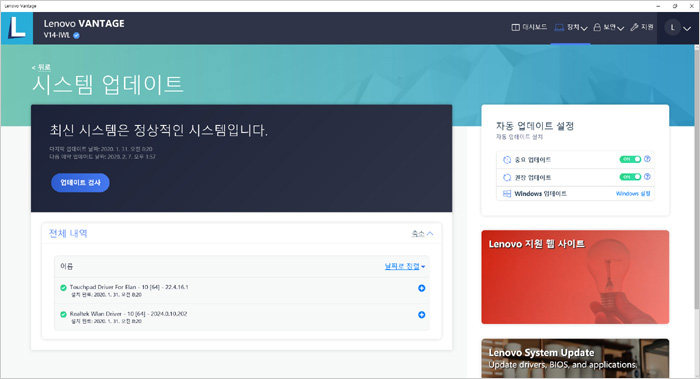700x379 pixels.
Task: Click the 전체 내역 heading
Action: [68, 233]
